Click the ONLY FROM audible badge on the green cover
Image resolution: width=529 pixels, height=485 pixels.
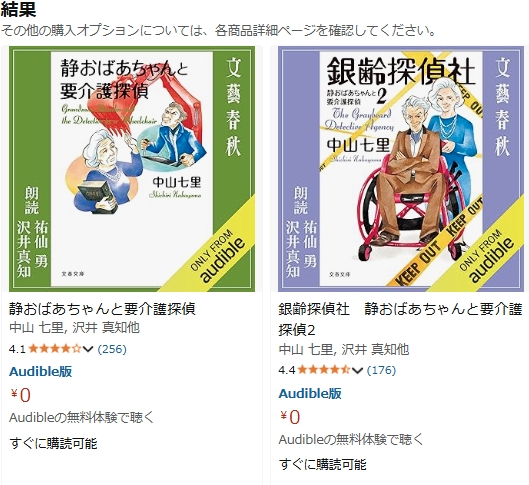pos(217,257)
